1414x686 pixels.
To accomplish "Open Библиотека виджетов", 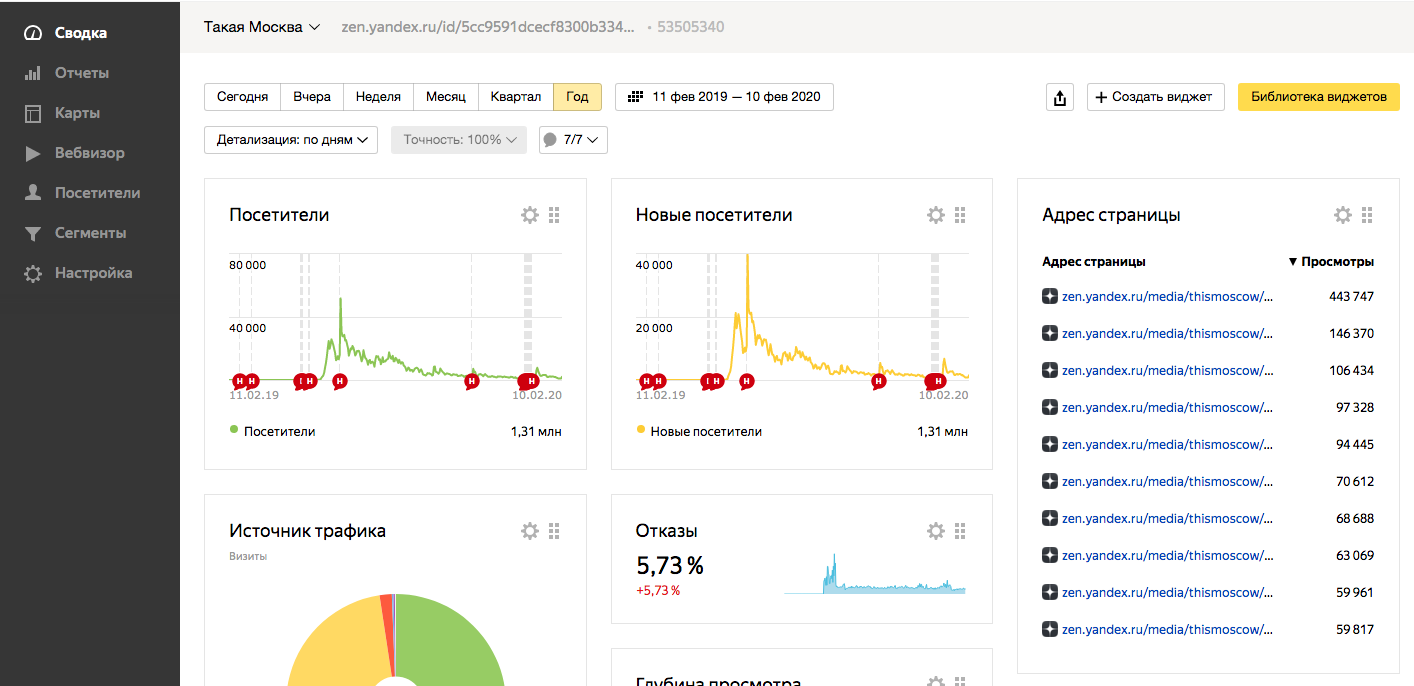I will [1318, 97].
